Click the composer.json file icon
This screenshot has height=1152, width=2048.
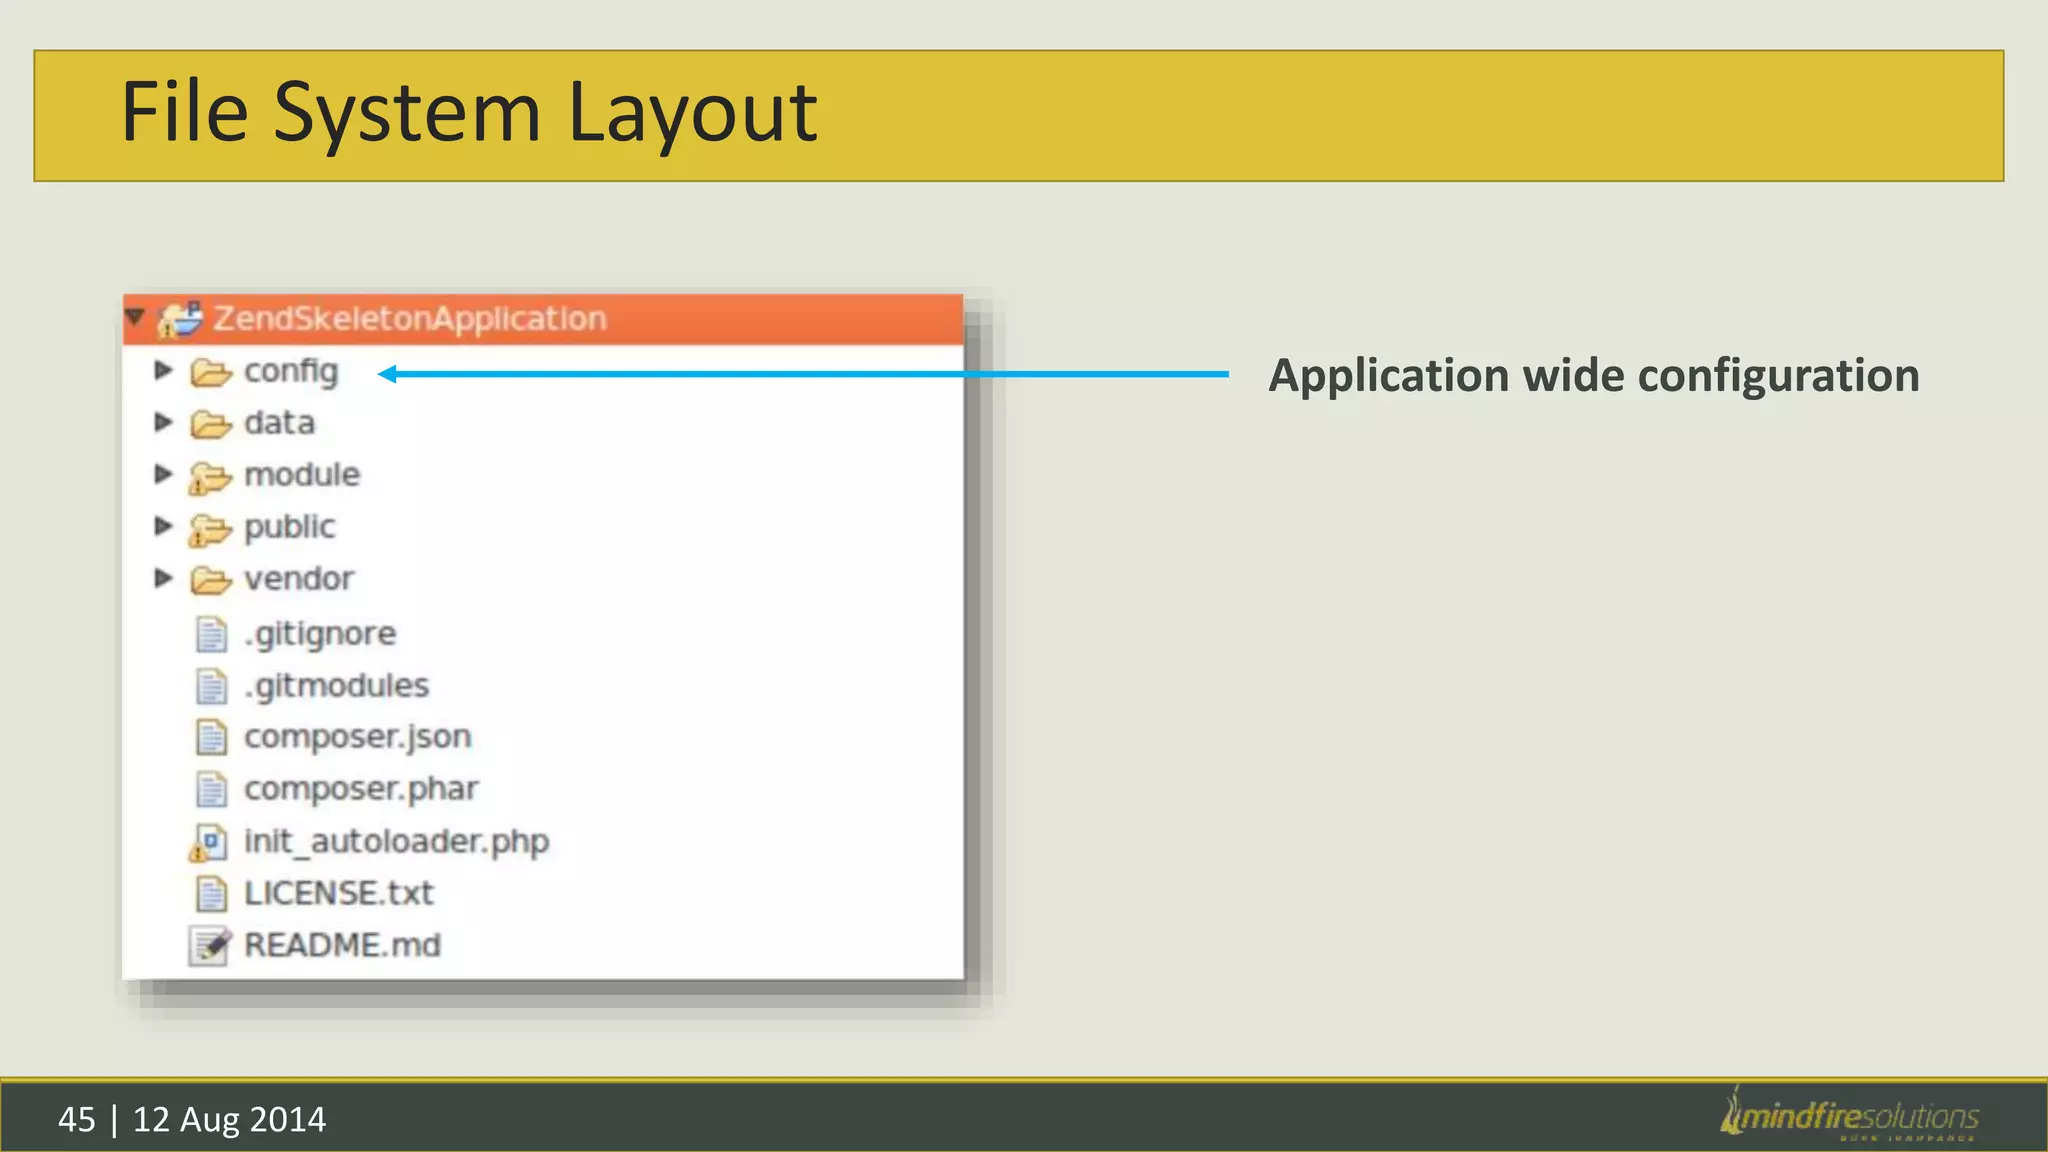[211, 737]
